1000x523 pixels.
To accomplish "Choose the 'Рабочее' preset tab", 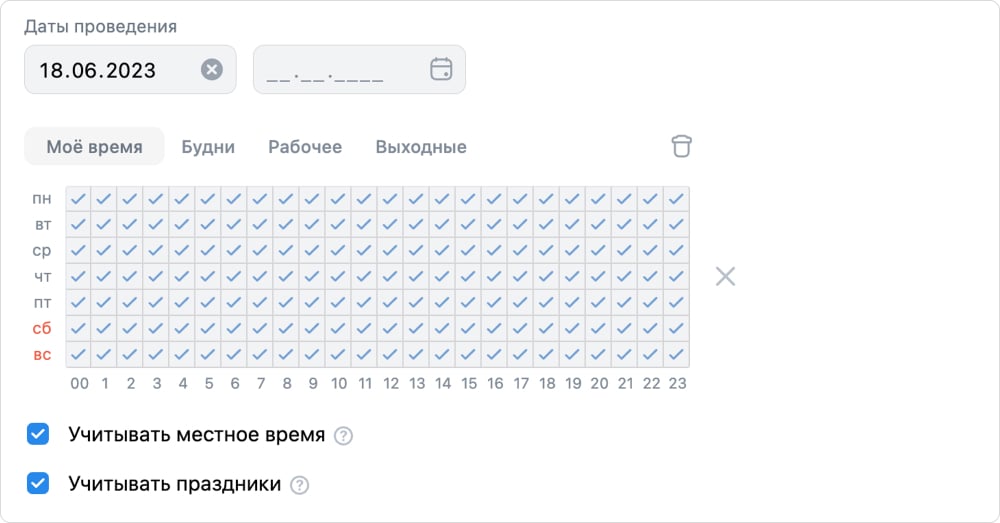I will 305,147.
